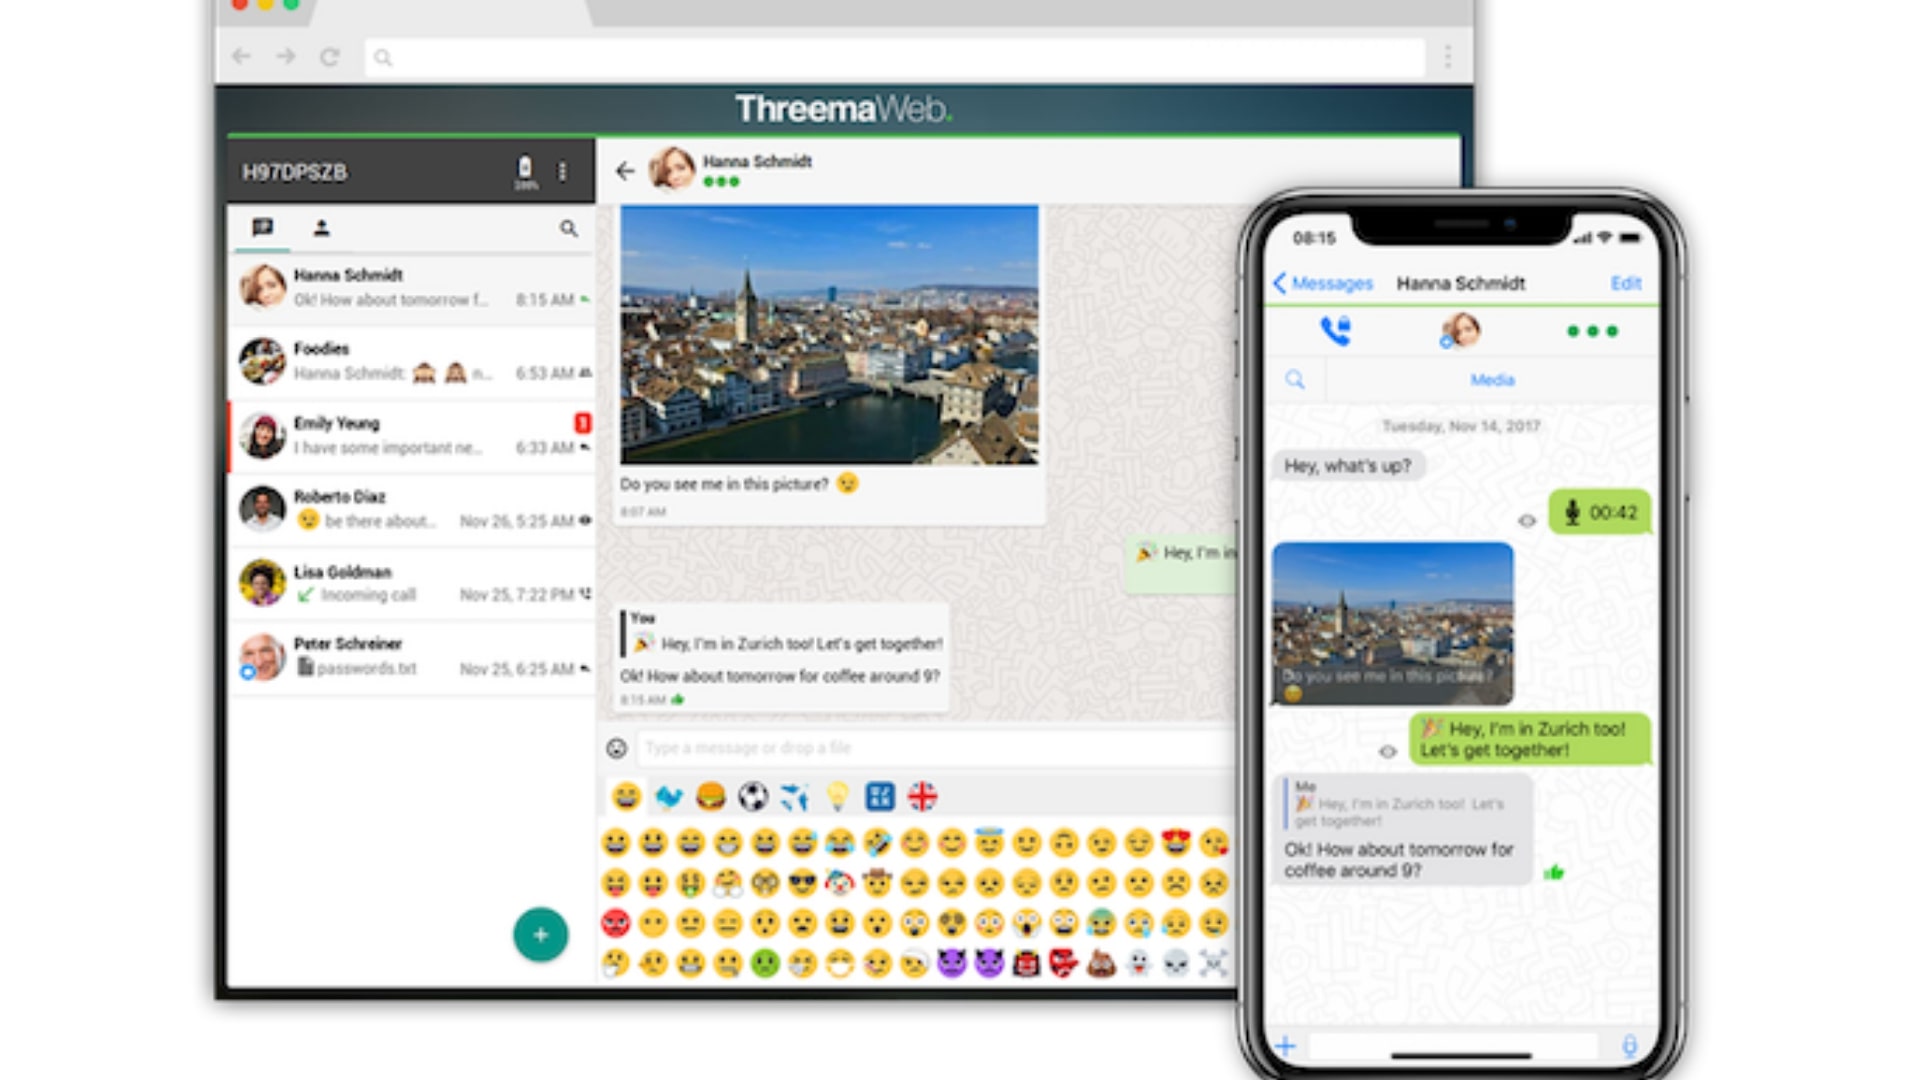The width and height of the screenshot is (1920, 1080).
Task: Click the search icon in contacts panel
Action: [570, 227]
